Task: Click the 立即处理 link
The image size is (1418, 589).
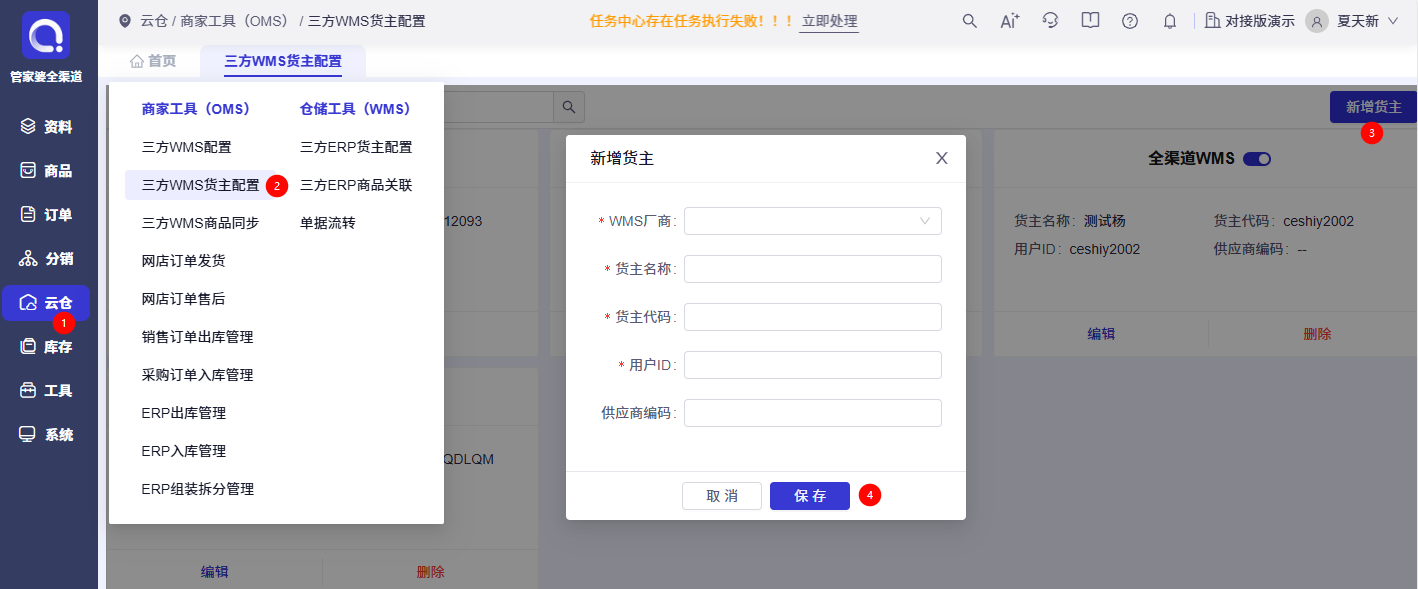Action: pos(829,21)
